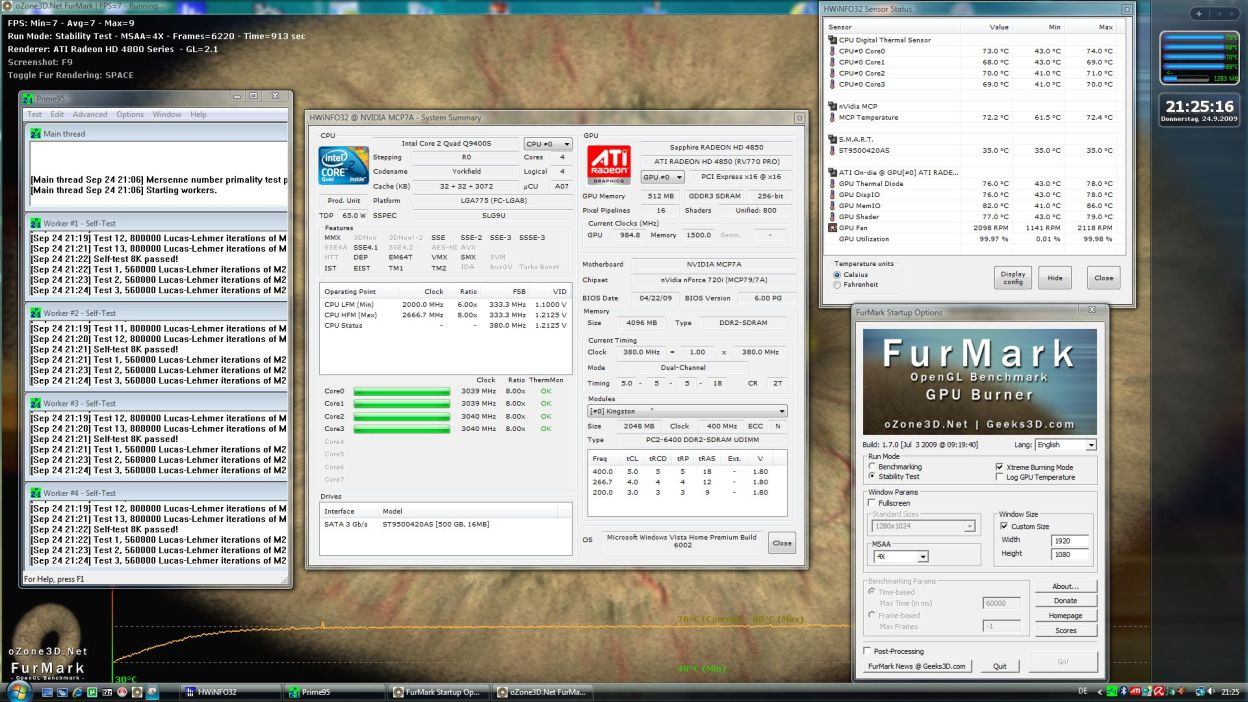Switch to Prime95 taskbar button

tap(334, 692)
